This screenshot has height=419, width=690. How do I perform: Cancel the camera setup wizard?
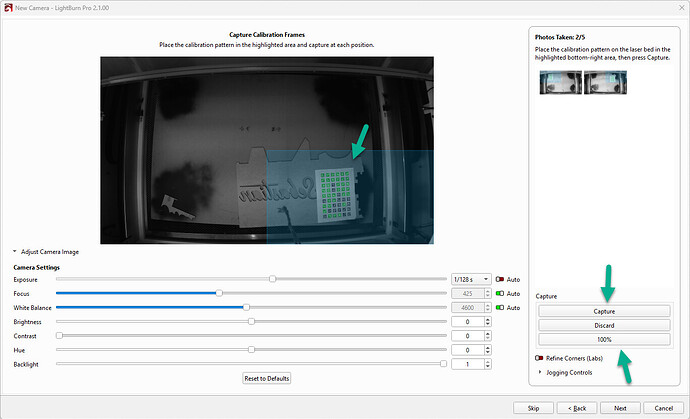[663, 408]
